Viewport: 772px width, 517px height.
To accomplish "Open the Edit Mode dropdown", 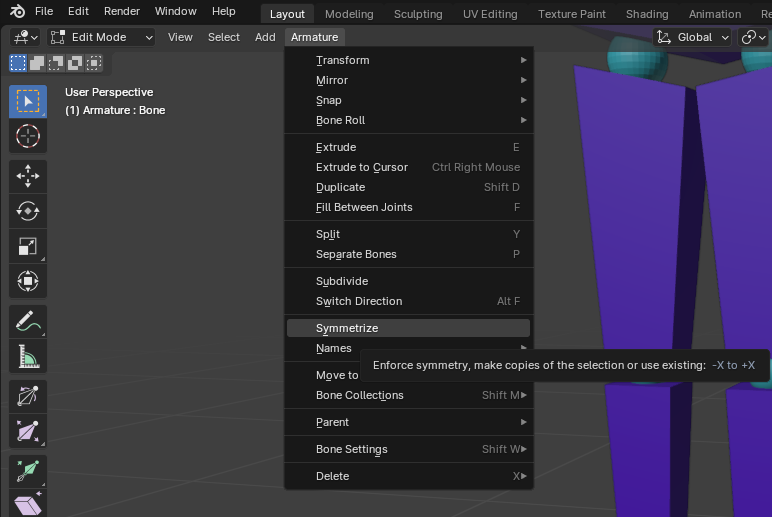I will click(x=101, y=37).
